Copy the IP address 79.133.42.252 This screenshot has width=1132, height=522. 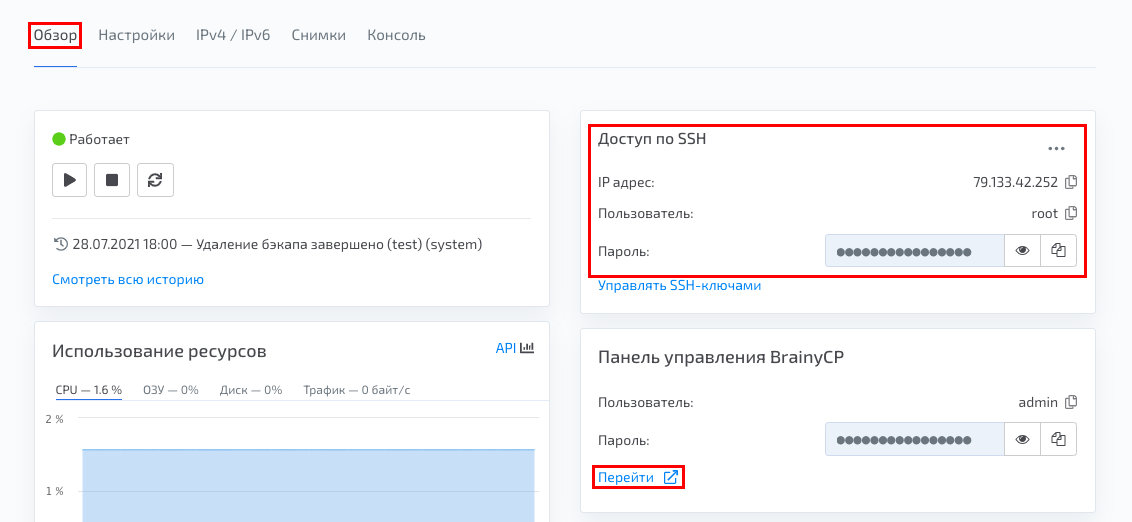pos(1071,182)
